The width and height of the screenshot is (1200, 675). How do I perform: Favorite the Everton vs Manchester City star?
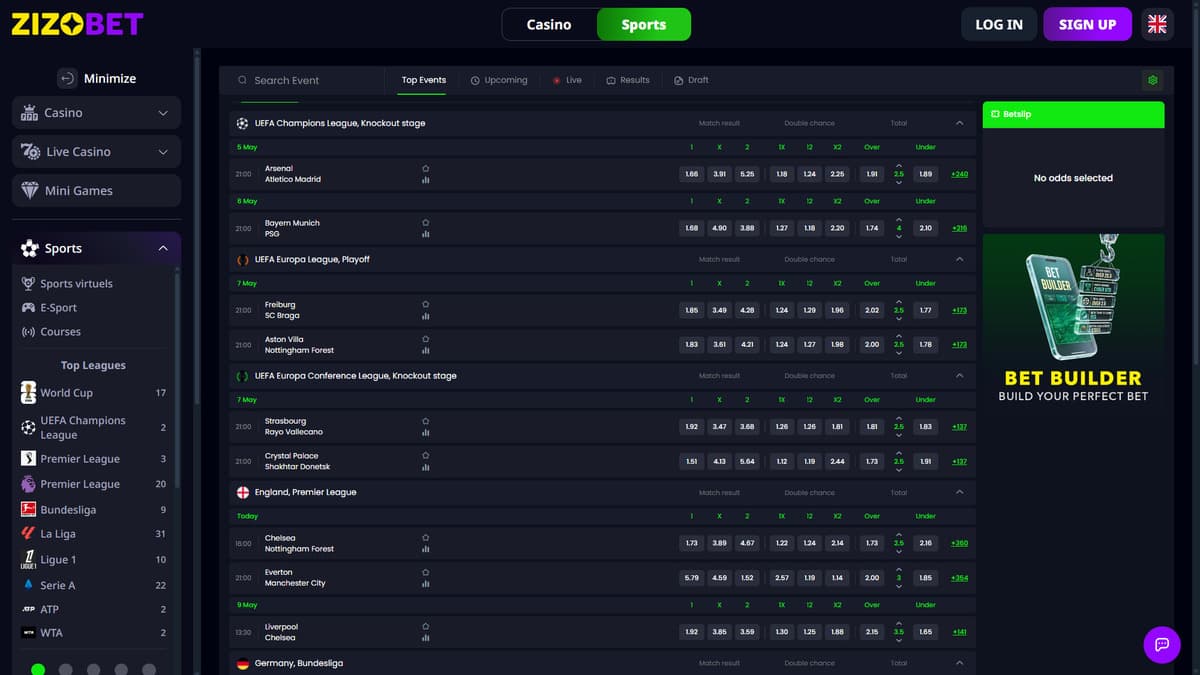[x=426, y=573]
